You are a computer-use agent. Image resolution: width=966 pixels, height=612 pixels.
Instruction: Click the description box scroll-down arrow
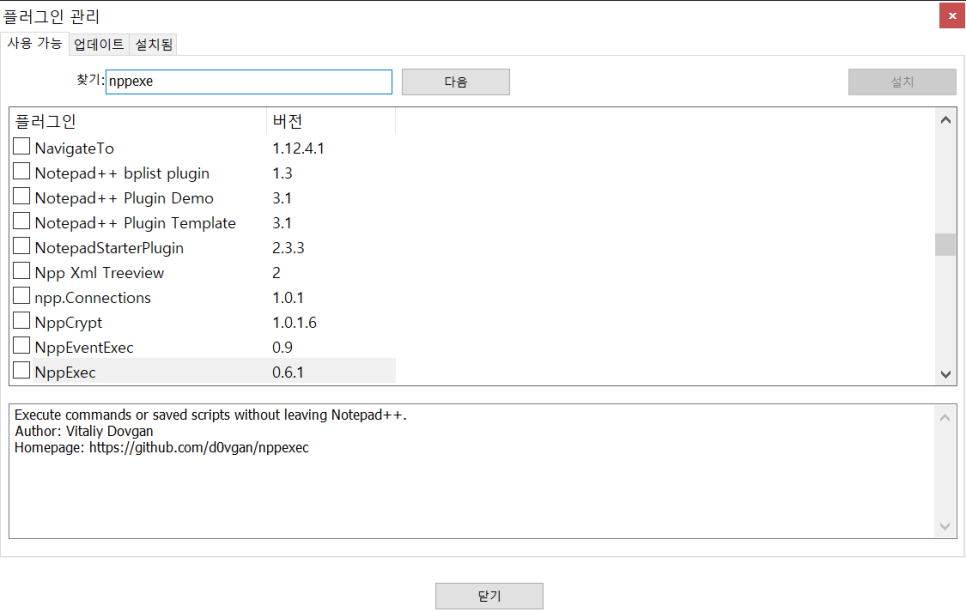point(945,526)
